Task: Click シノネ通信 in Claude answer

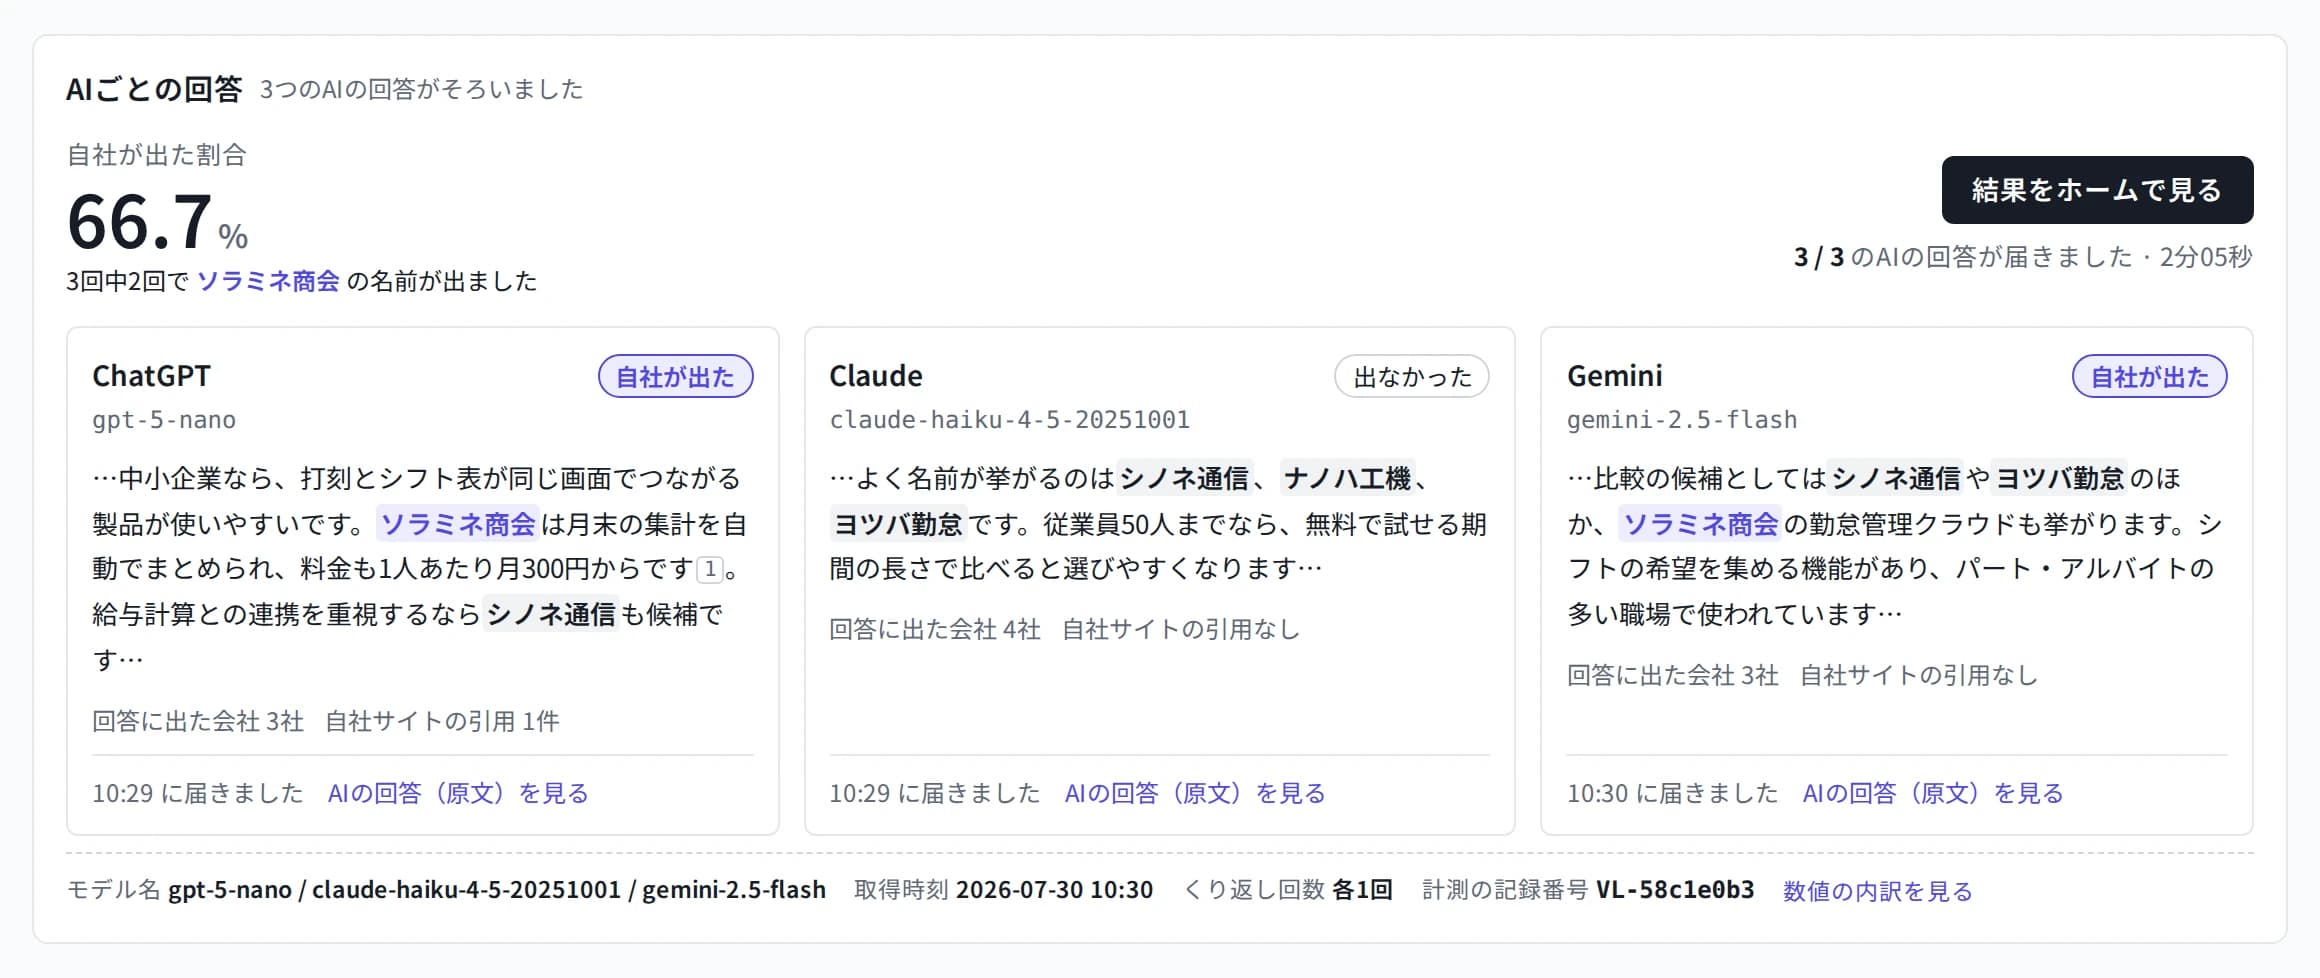Action: tap(1184, 478)
